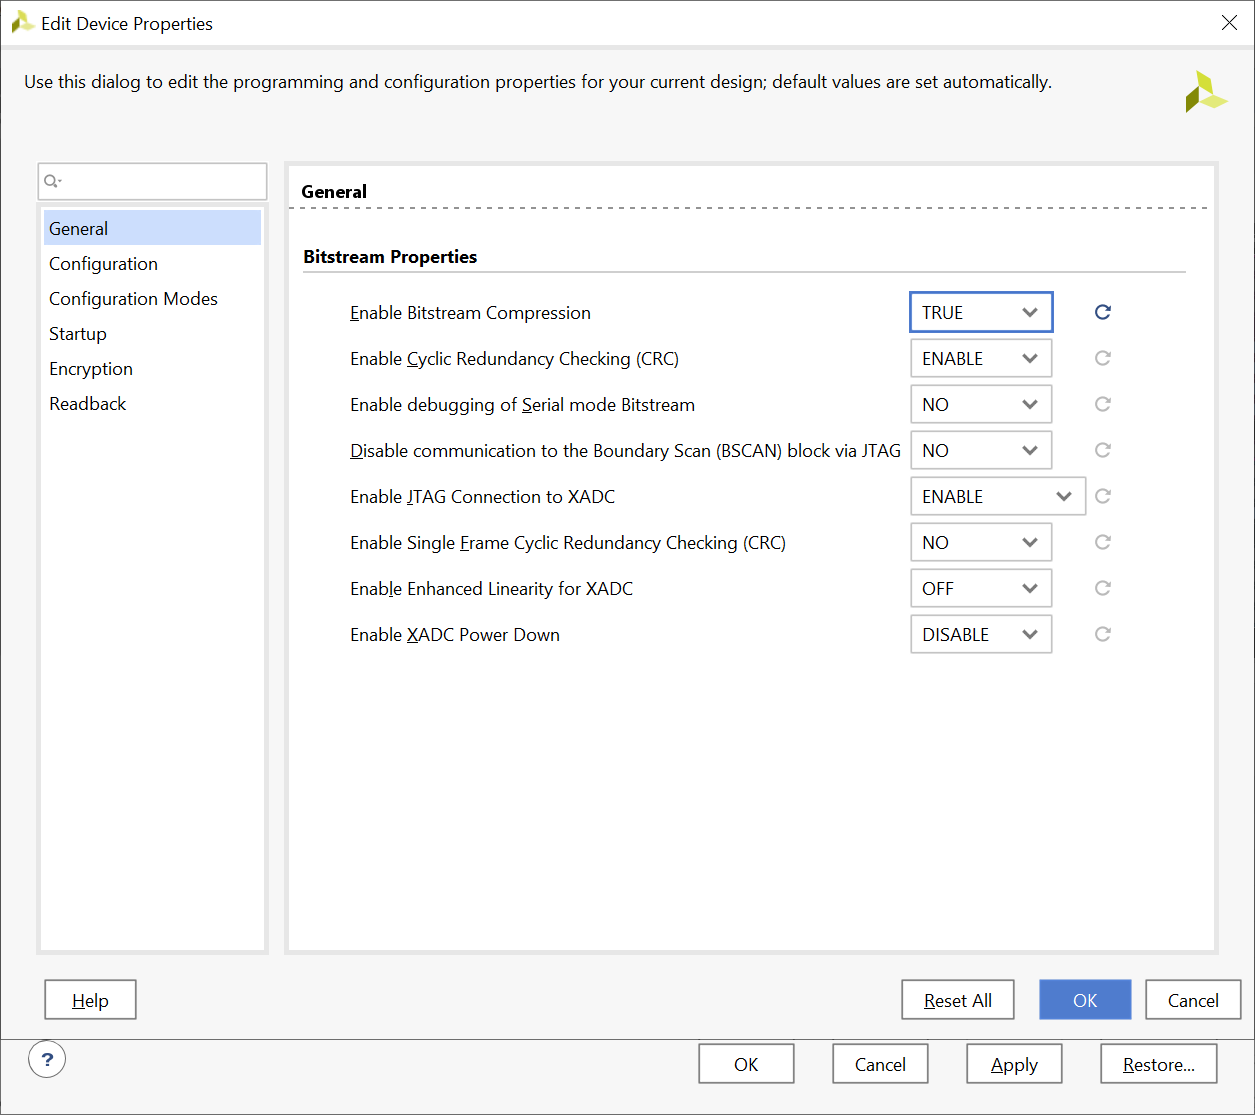Focus the category search field
1255x1115 pixels.
point(152,181)
